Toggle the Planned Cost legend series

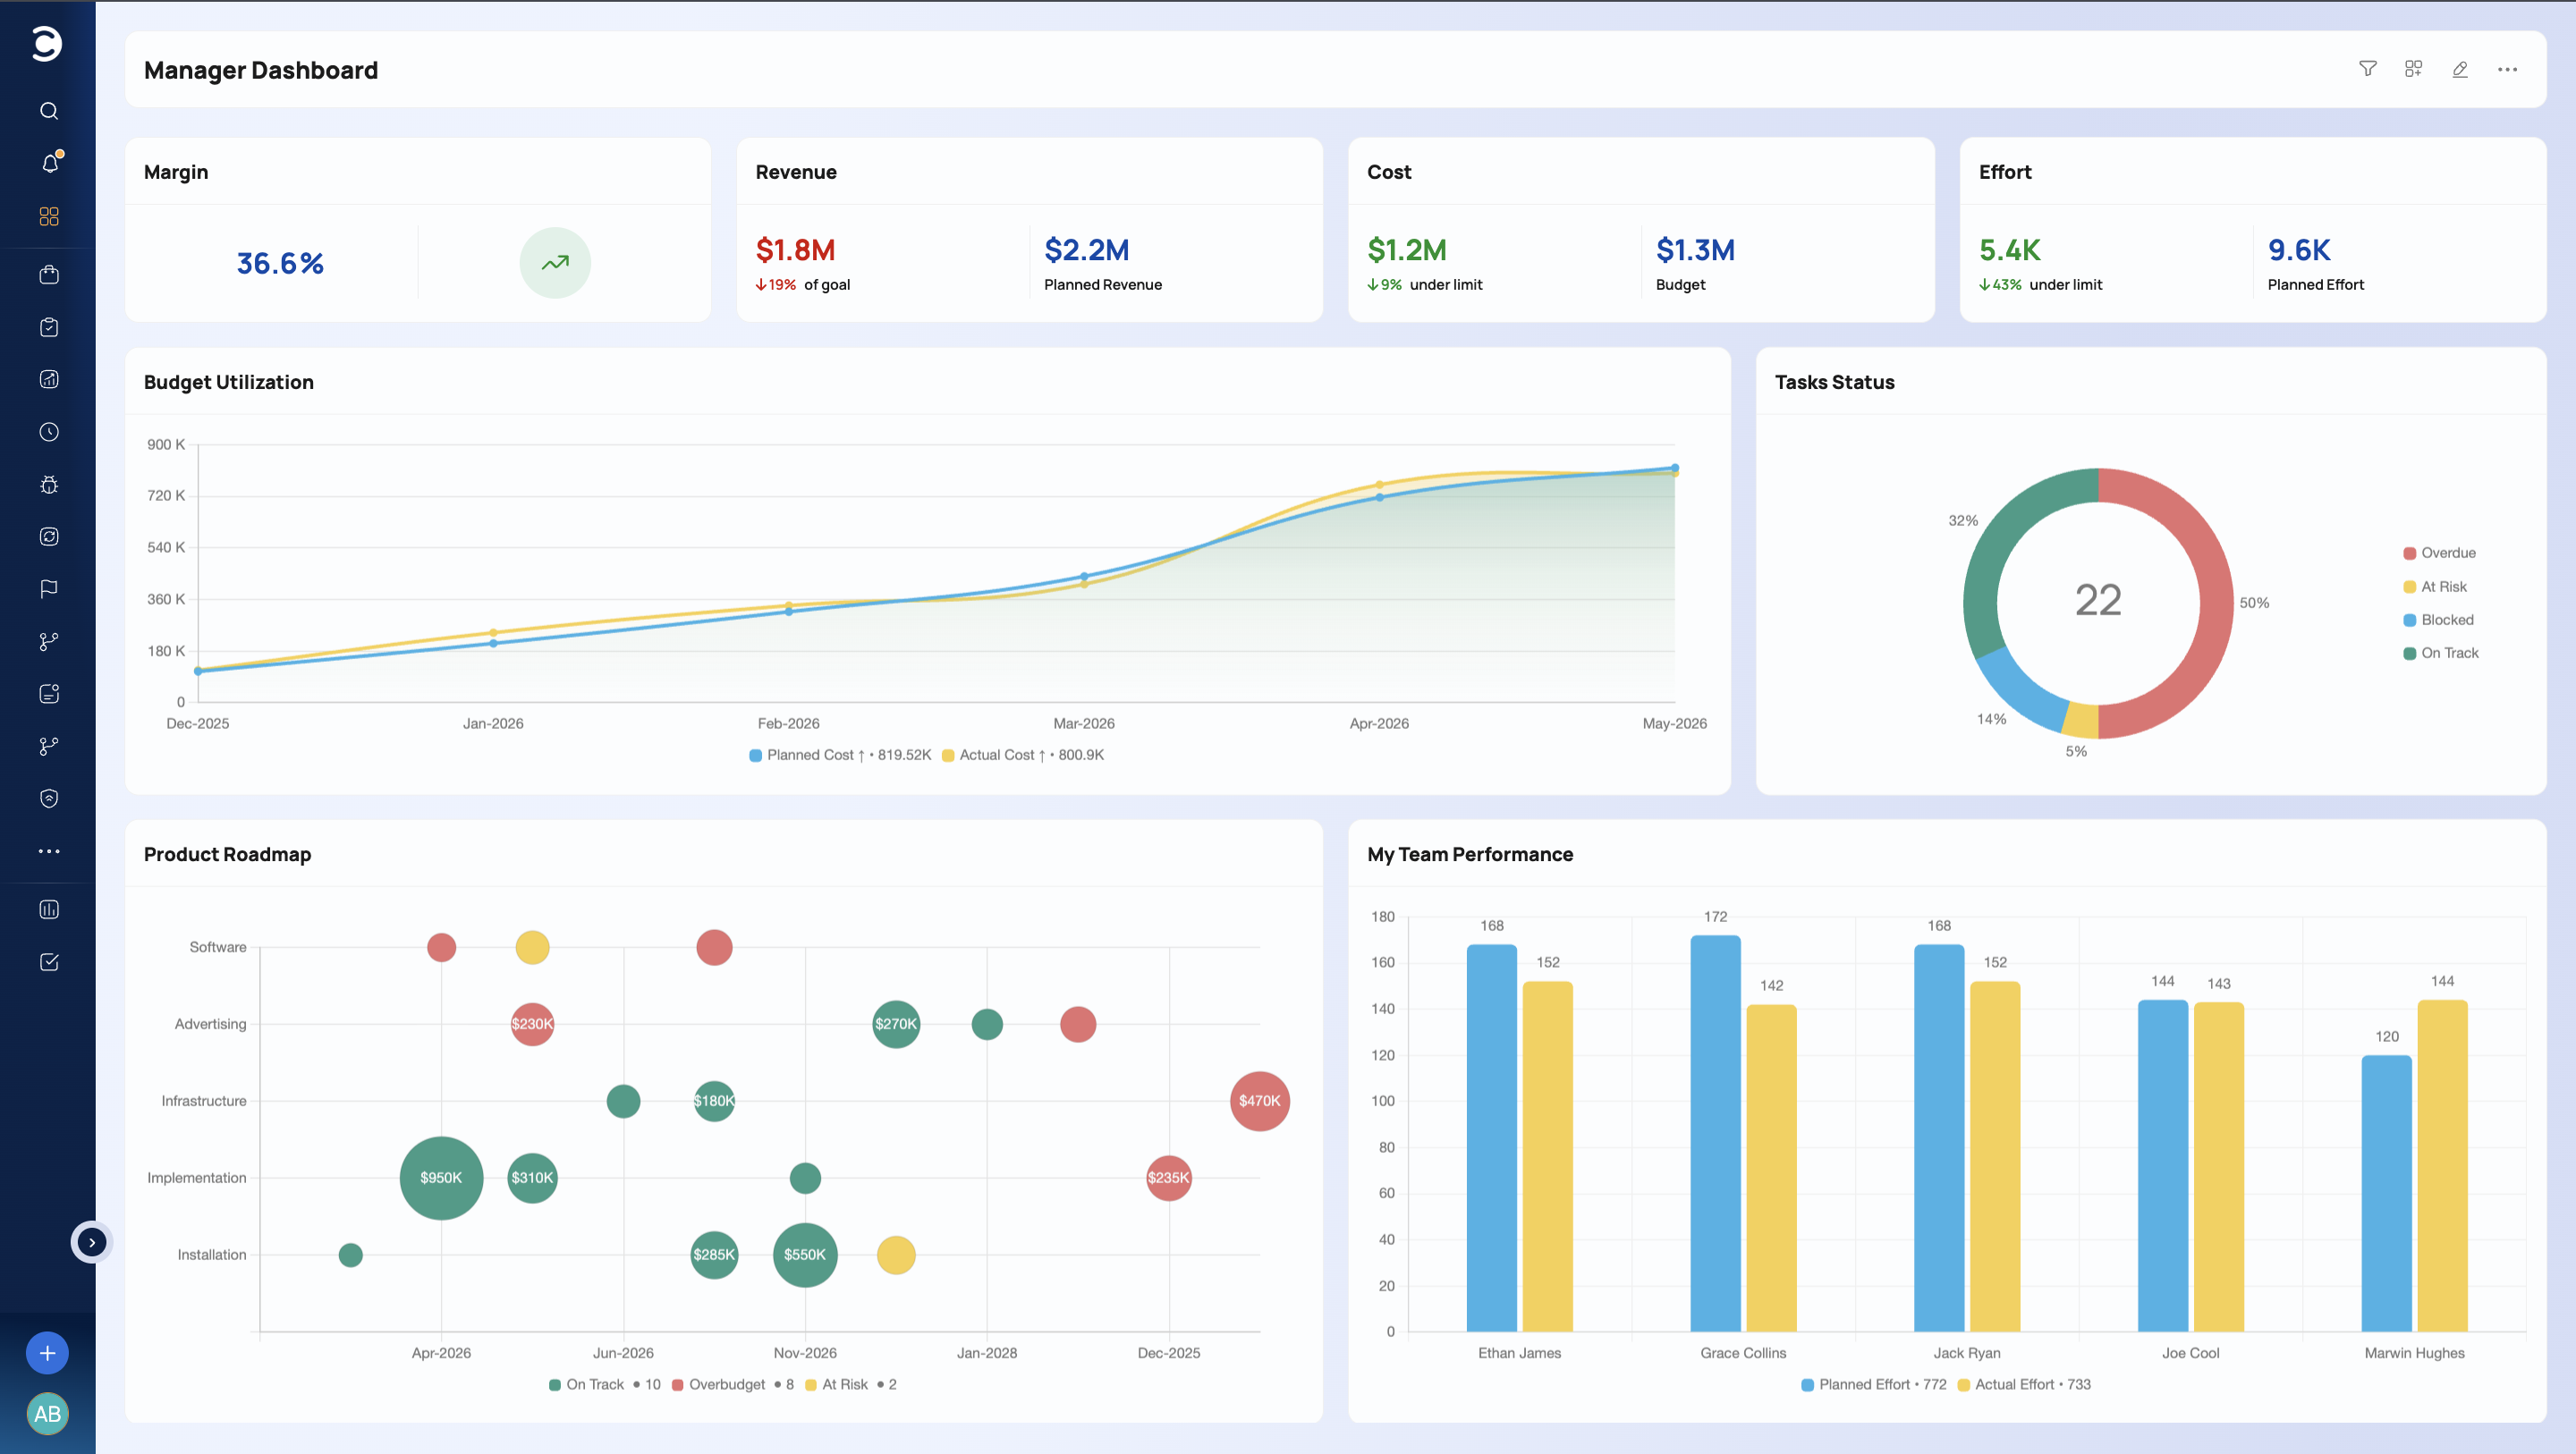pos(840,755)
